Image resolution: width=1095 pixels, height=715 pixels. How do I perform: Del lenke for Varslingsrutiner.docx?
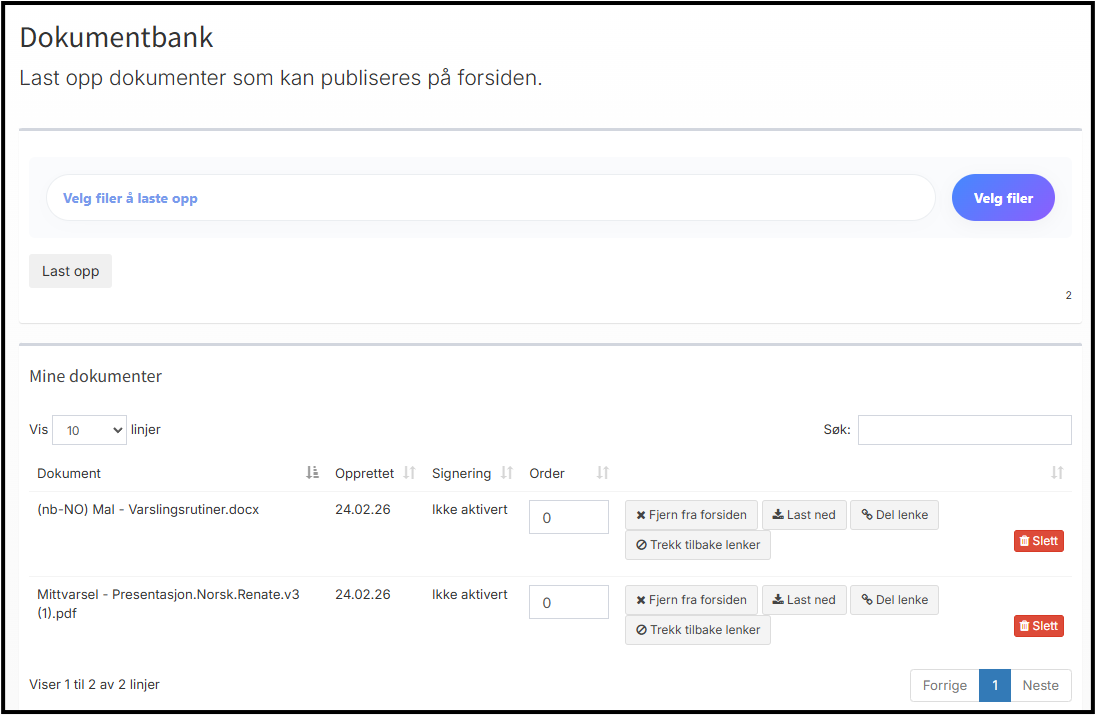click(895, 515)
